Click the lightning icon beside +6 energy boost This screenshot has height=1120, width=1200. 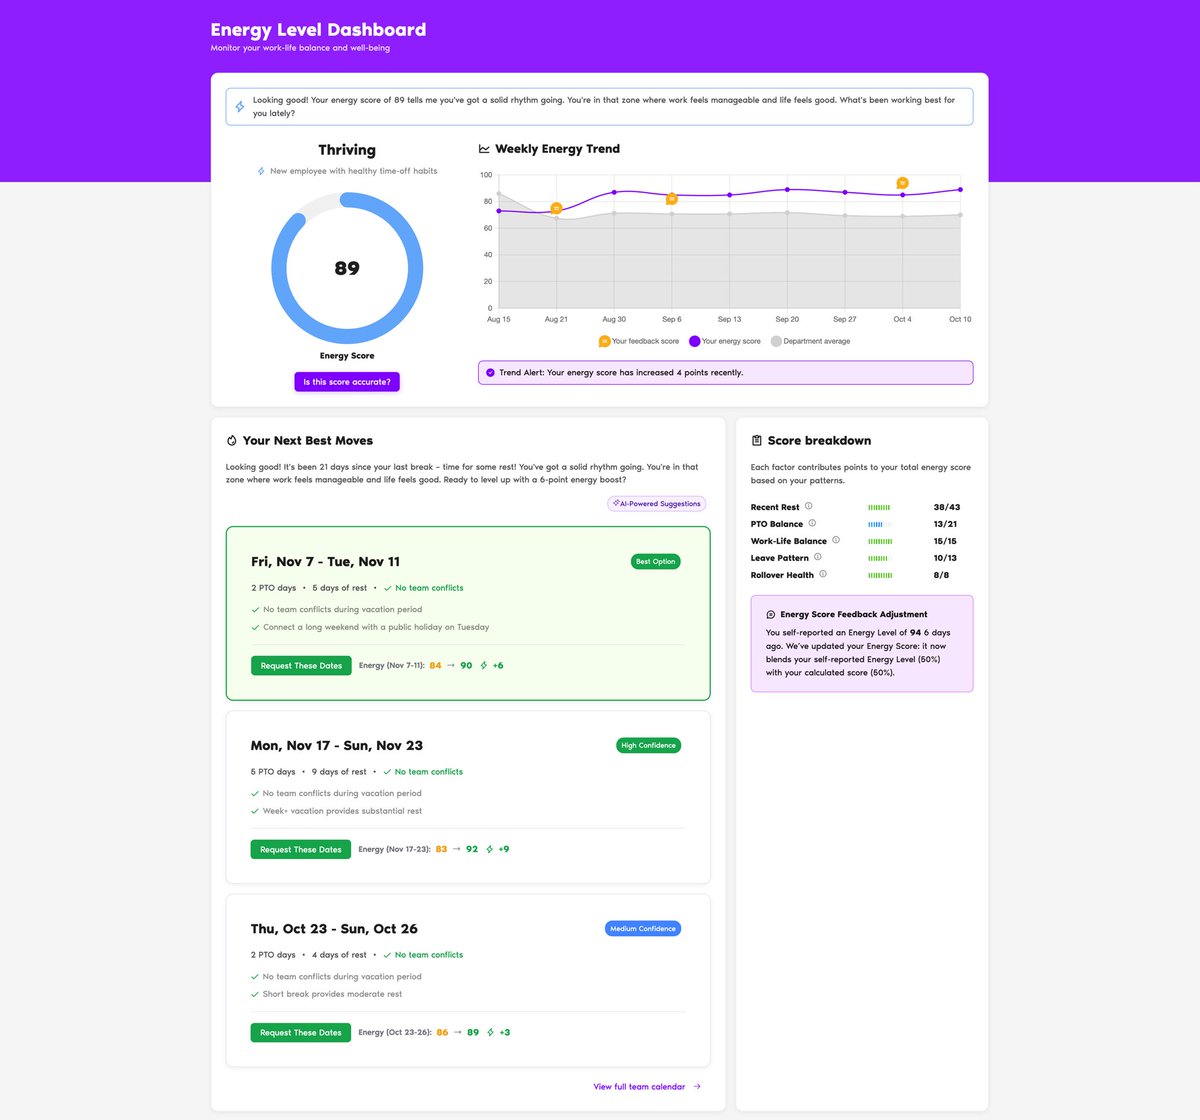pyautogui.click(x=484, y=665)
